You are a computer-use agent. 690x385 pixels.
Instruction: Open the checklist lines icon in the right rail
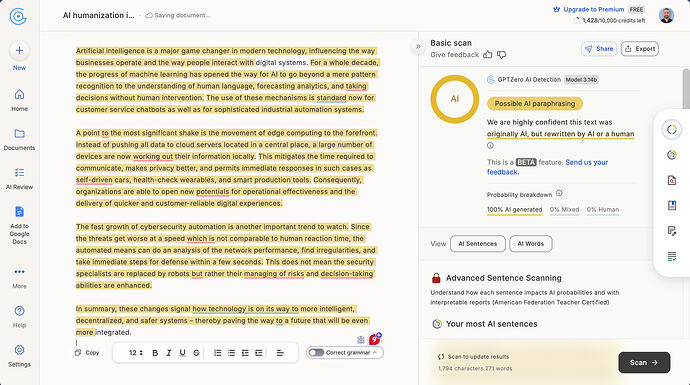point(672,257)
